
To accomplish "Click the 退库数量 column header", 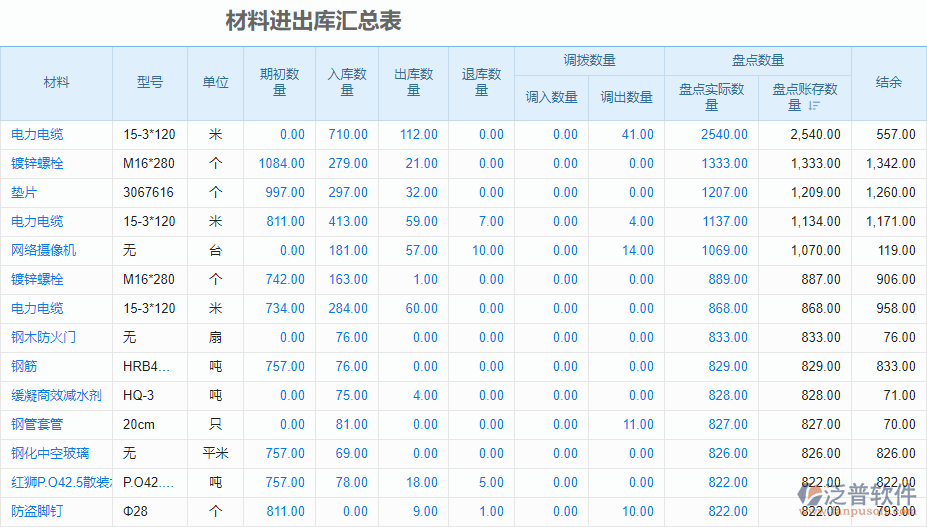I will click(481, 83).
